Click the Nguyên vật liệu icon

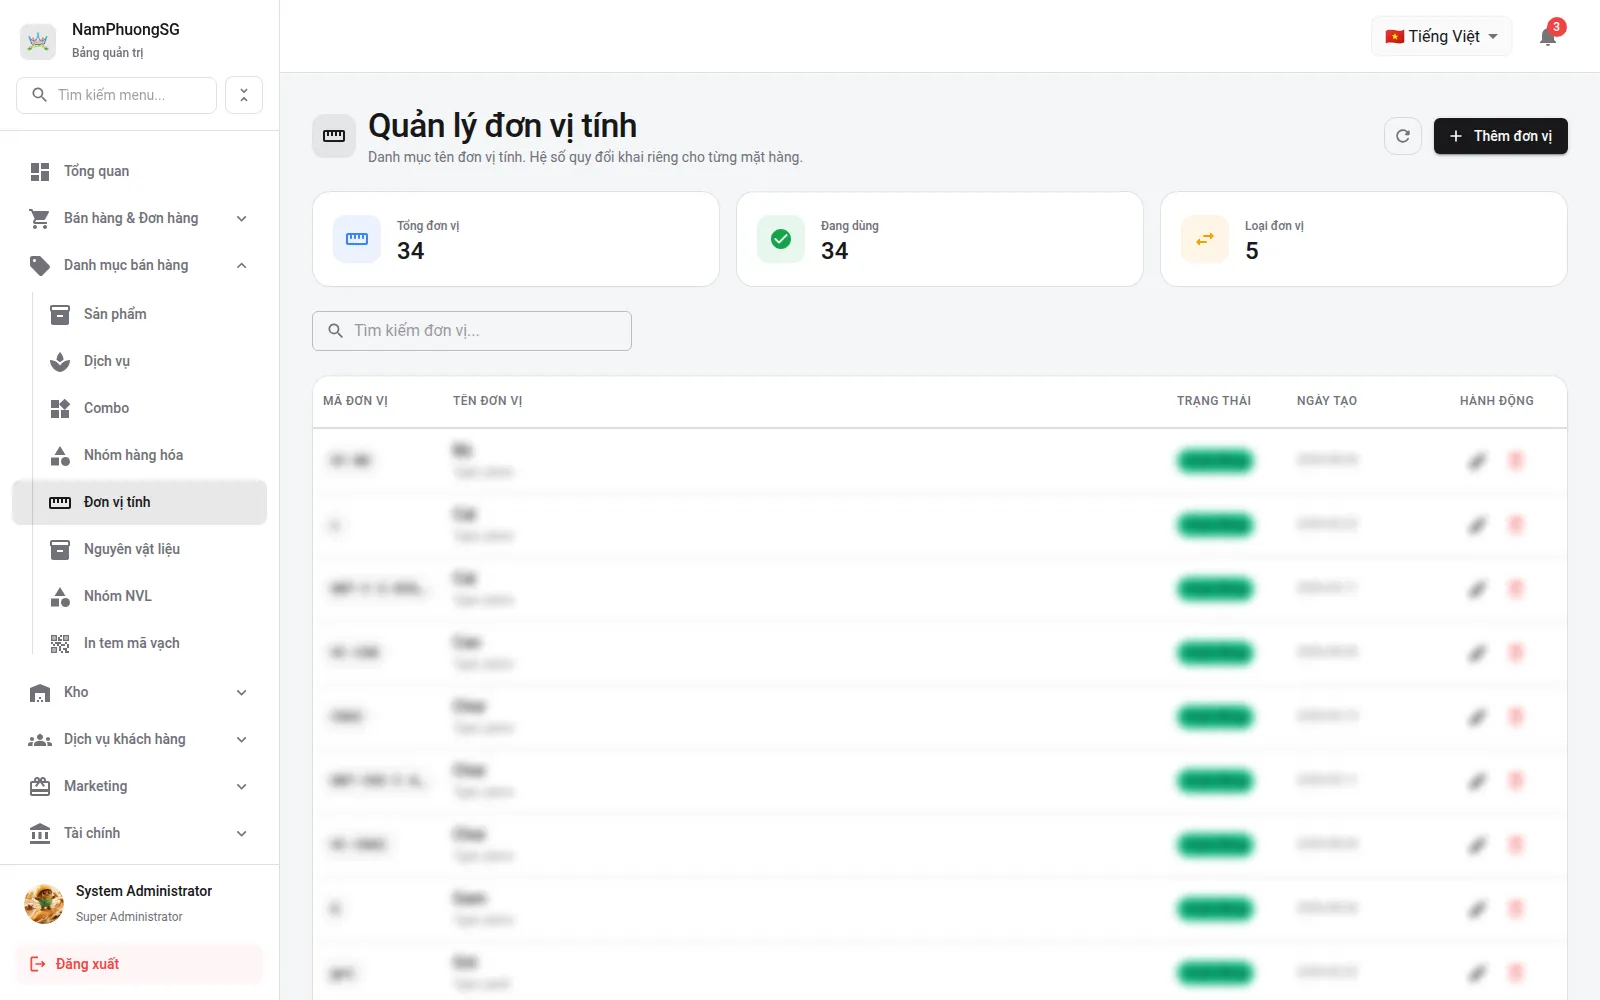tap(60, 549)
